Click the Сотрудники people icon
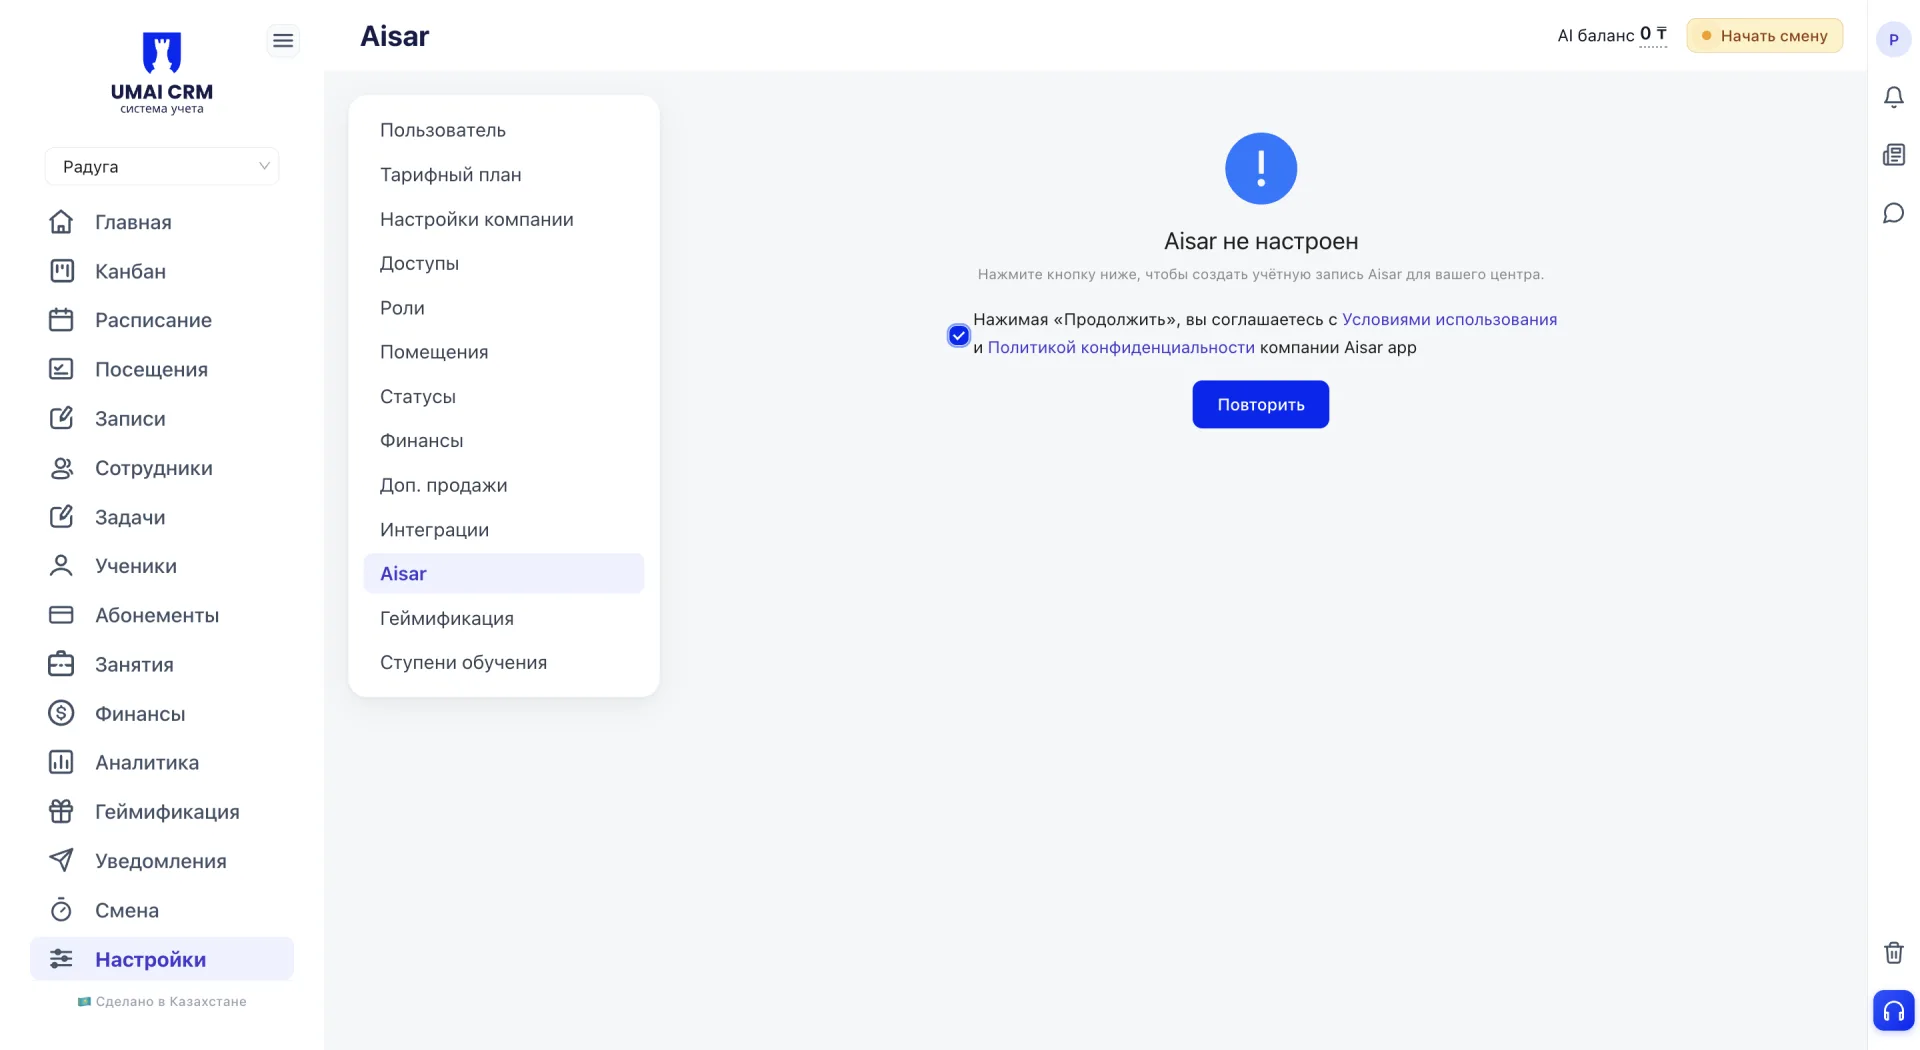 tap(61, 468)
